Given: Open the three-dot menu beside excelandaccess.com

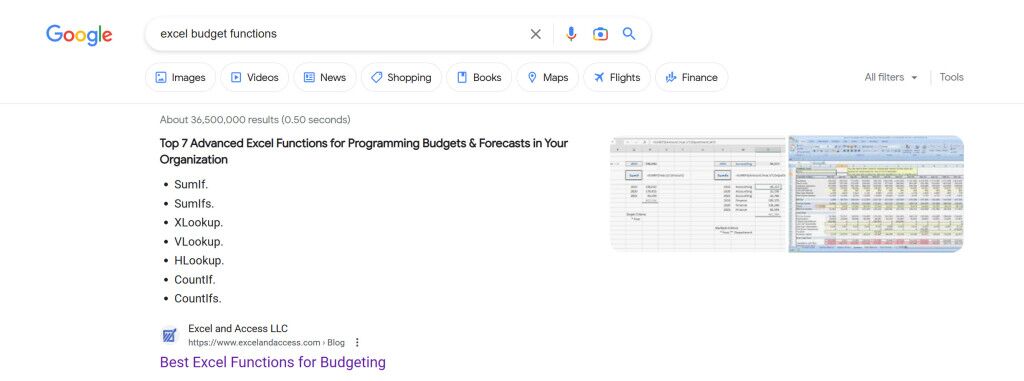Looking at the screenshot, I should [x=357, y=342].
